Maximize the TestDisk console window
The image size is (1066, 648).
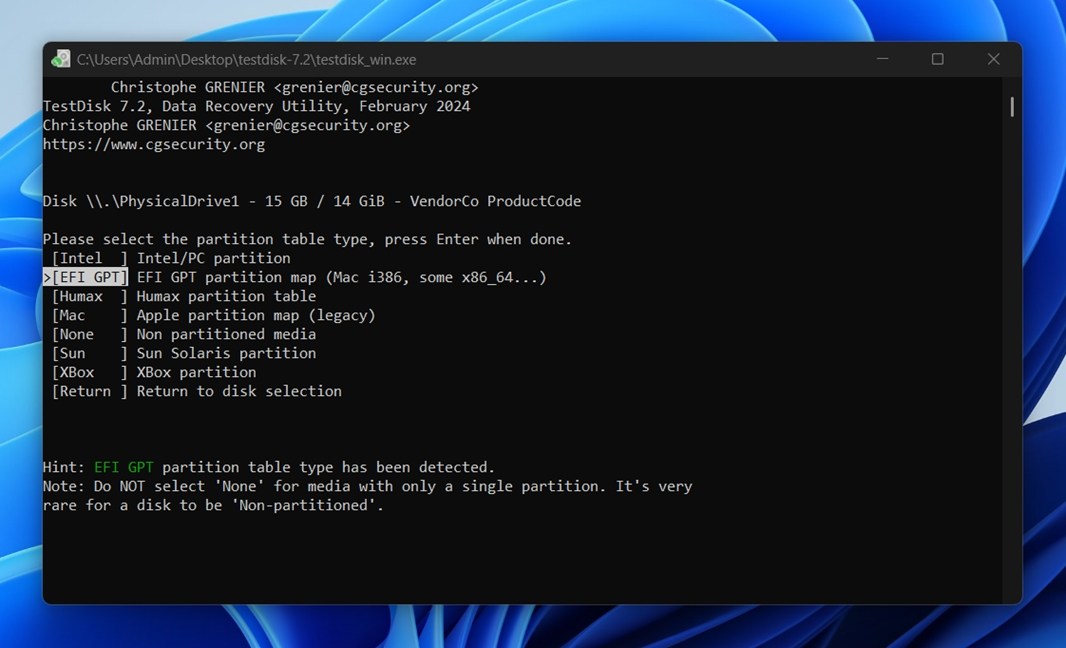tap(938, 59)
